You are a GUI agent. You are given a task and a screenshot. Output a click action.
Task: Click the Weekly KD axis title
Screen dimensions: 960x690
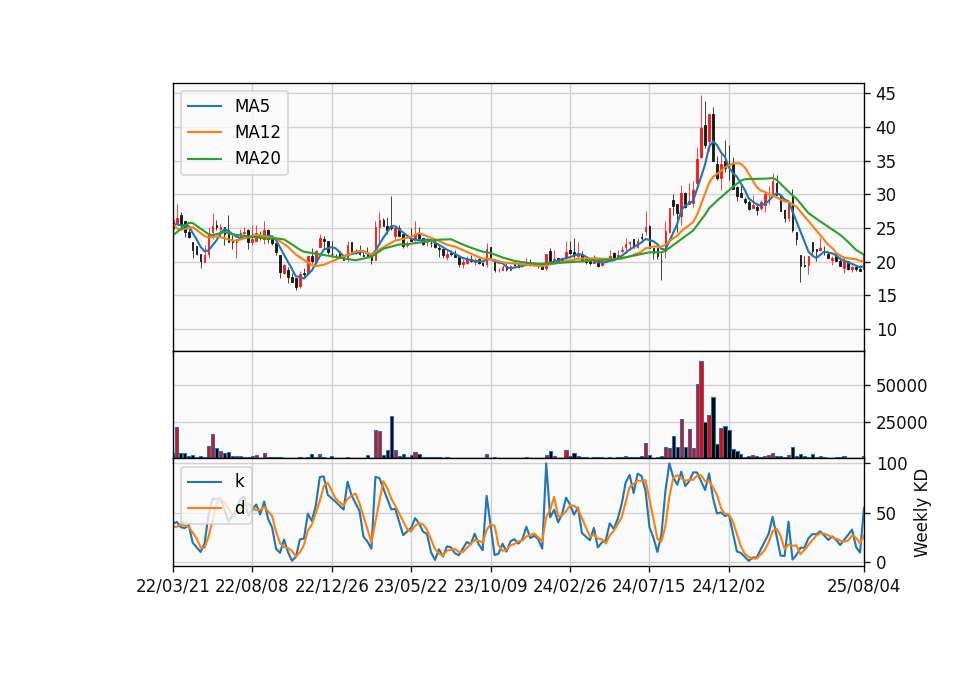[x=921, y=513]
